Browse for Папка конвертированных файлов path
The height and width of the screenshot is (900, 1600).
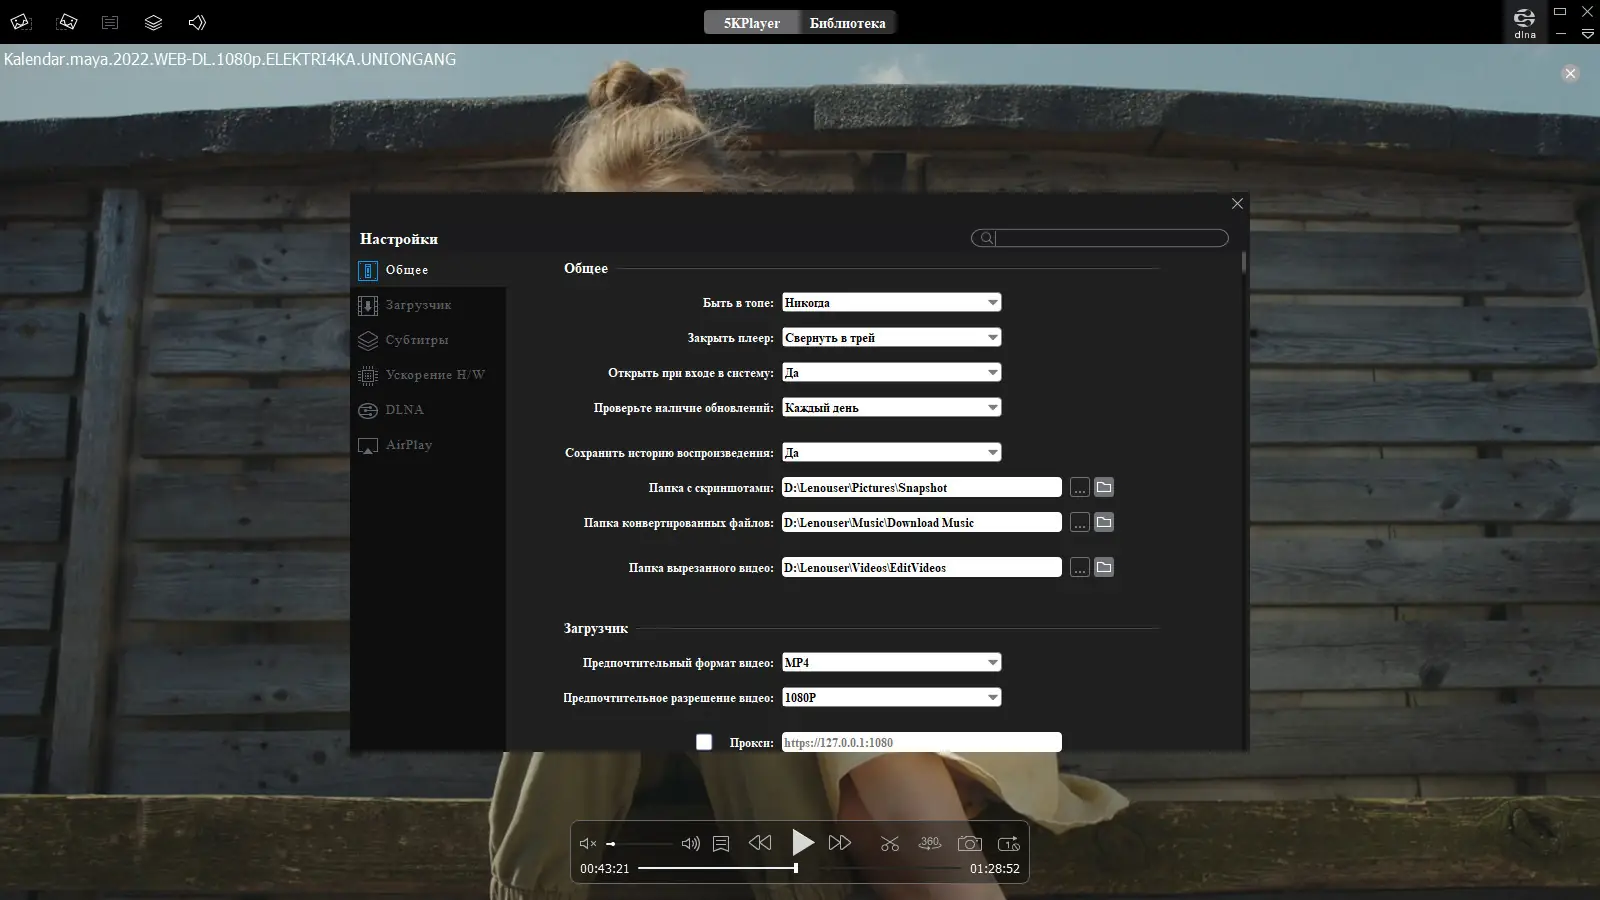(1080, 523)
